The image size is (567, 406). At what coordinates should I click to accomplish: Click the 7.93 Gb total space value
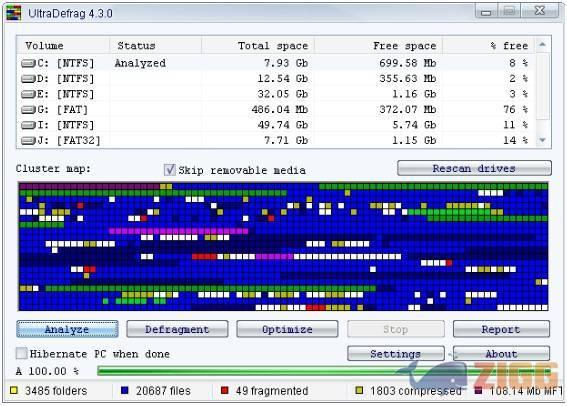(x=286, y=63)
